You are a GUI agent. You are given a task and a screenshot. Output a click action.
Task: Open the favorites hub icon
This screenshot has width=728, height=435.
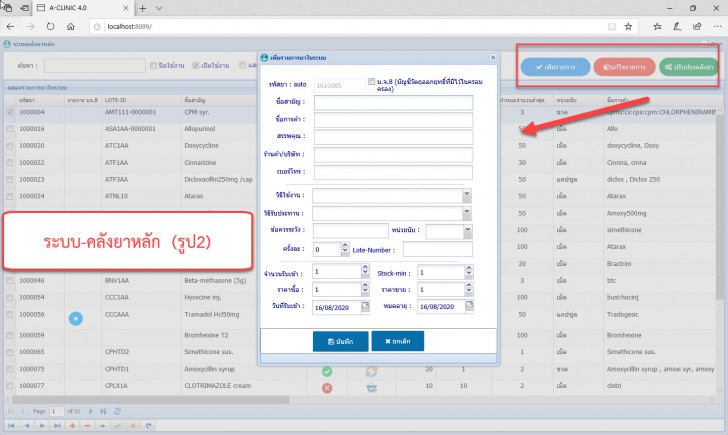tap(657, 26)
